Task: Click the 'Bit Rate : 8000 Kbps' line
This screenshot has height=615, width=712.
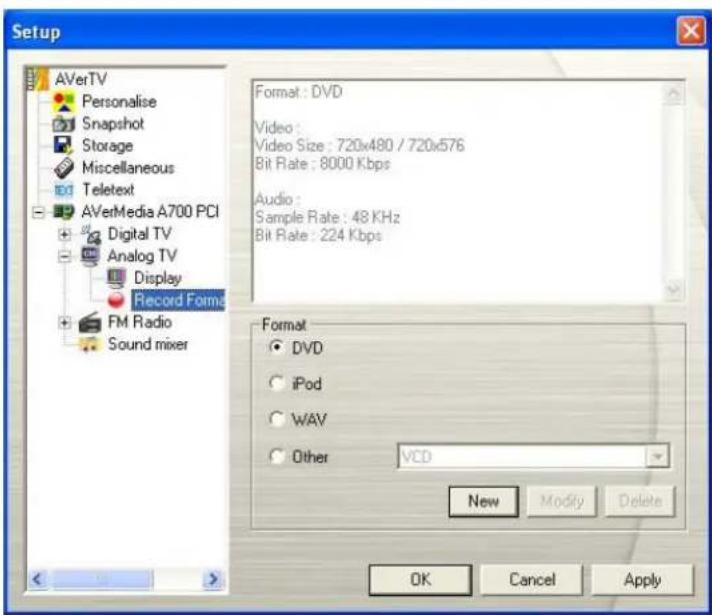Action: pos(322,164)
